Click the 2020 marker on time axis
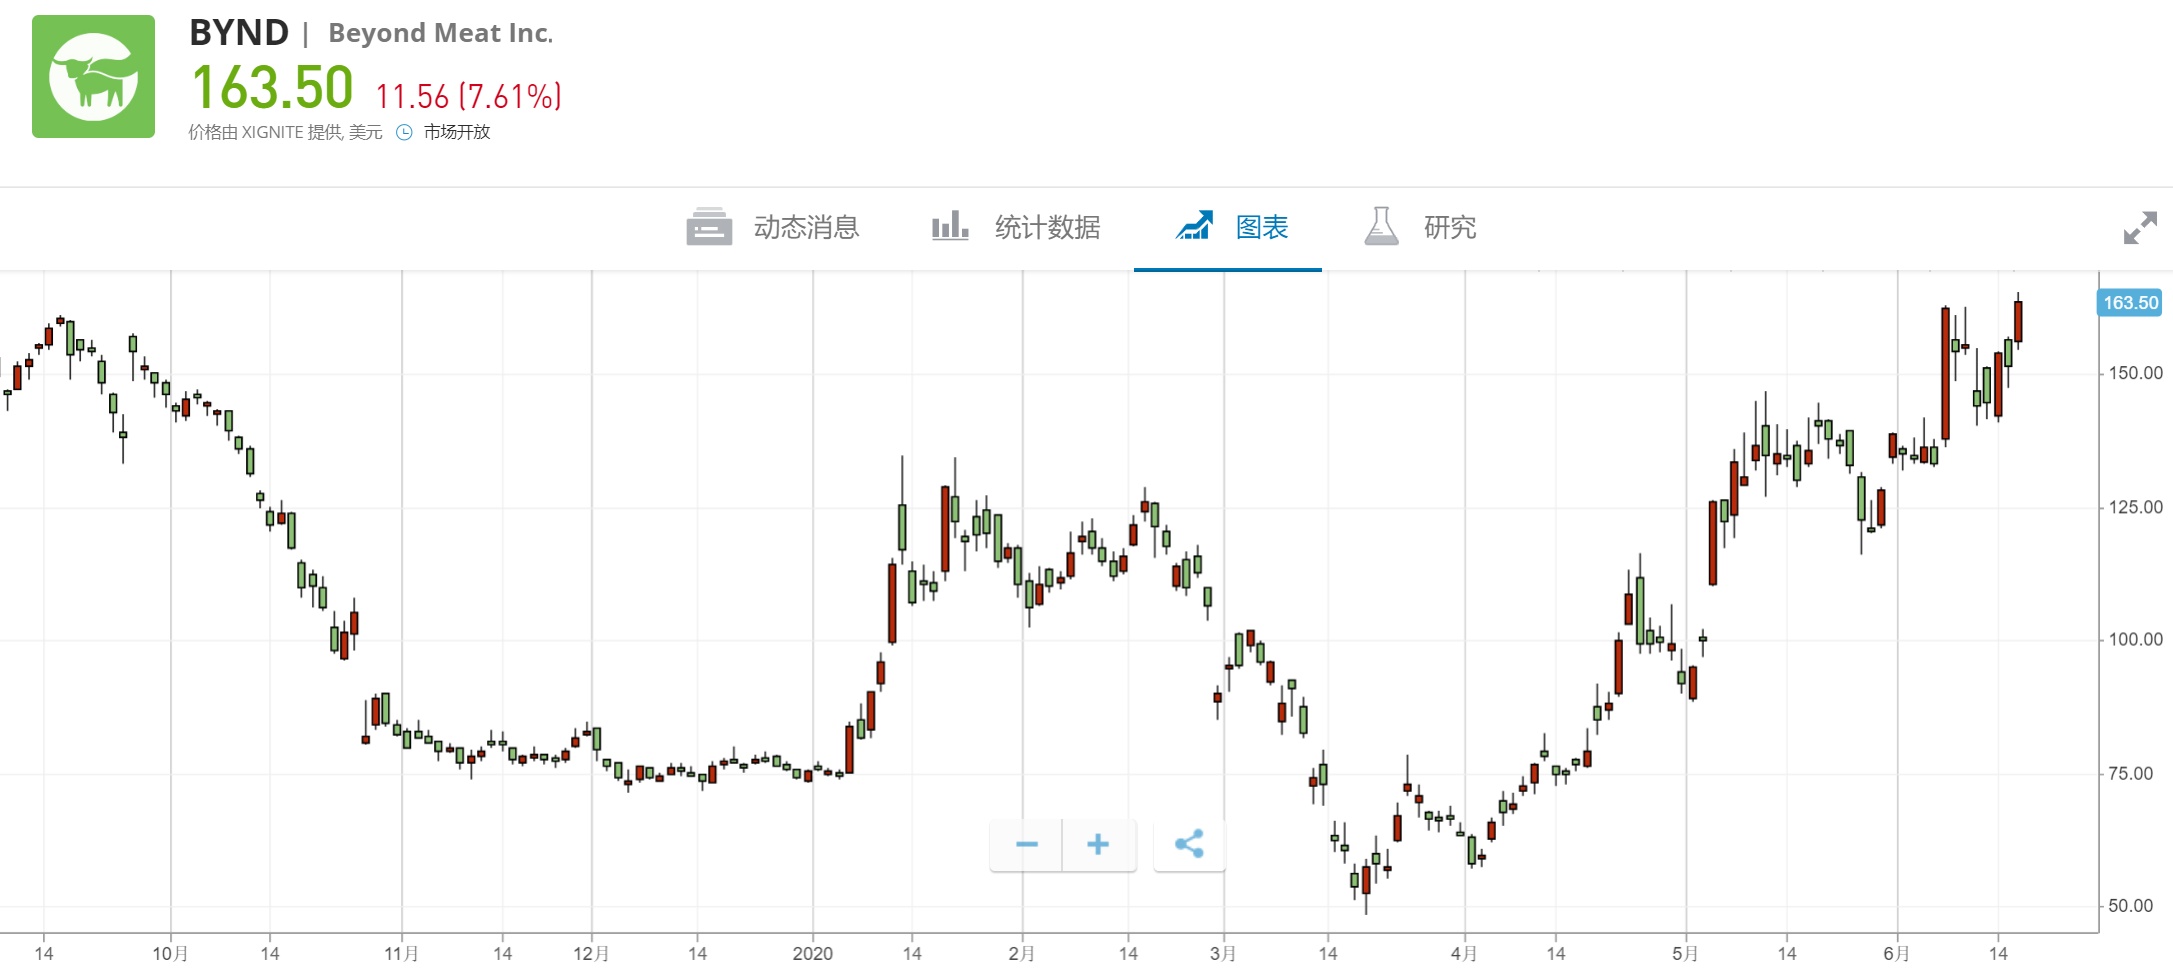The width and height of the screenshot is (2173, 975). tap(812, 953)
